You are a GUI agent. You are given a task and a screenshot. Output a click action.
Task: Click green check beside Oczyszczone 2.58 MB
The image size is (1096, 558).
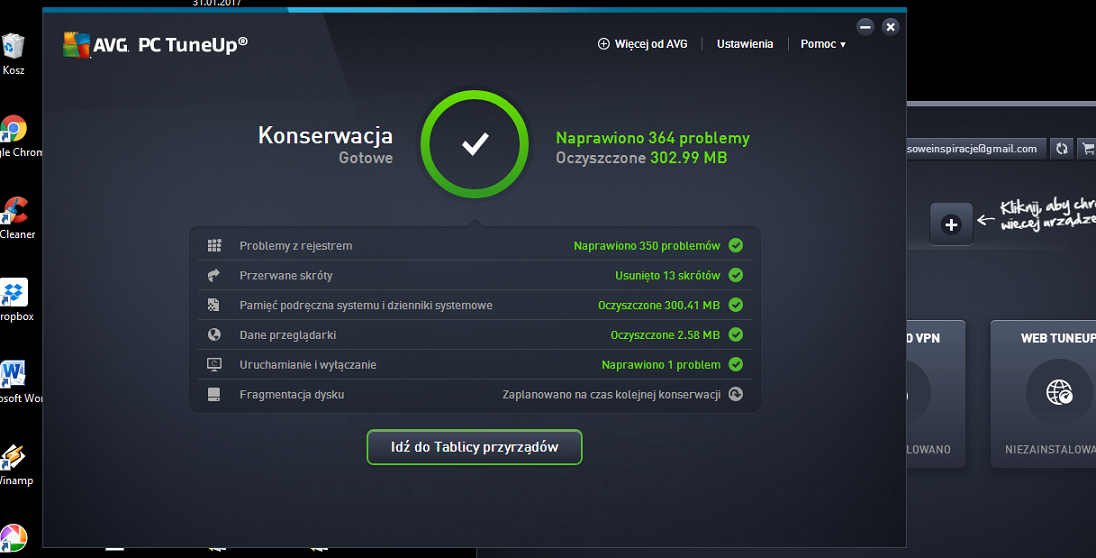tap(735, 335)
